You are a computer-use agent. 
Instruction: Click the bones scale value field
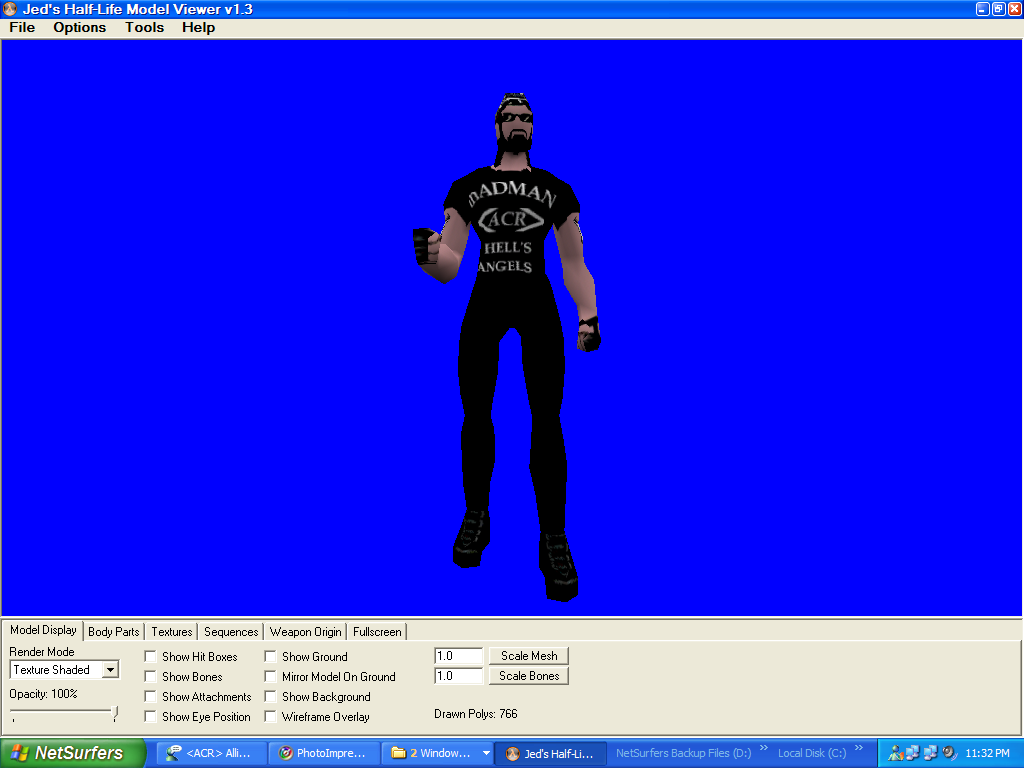[x=458, y=676]
